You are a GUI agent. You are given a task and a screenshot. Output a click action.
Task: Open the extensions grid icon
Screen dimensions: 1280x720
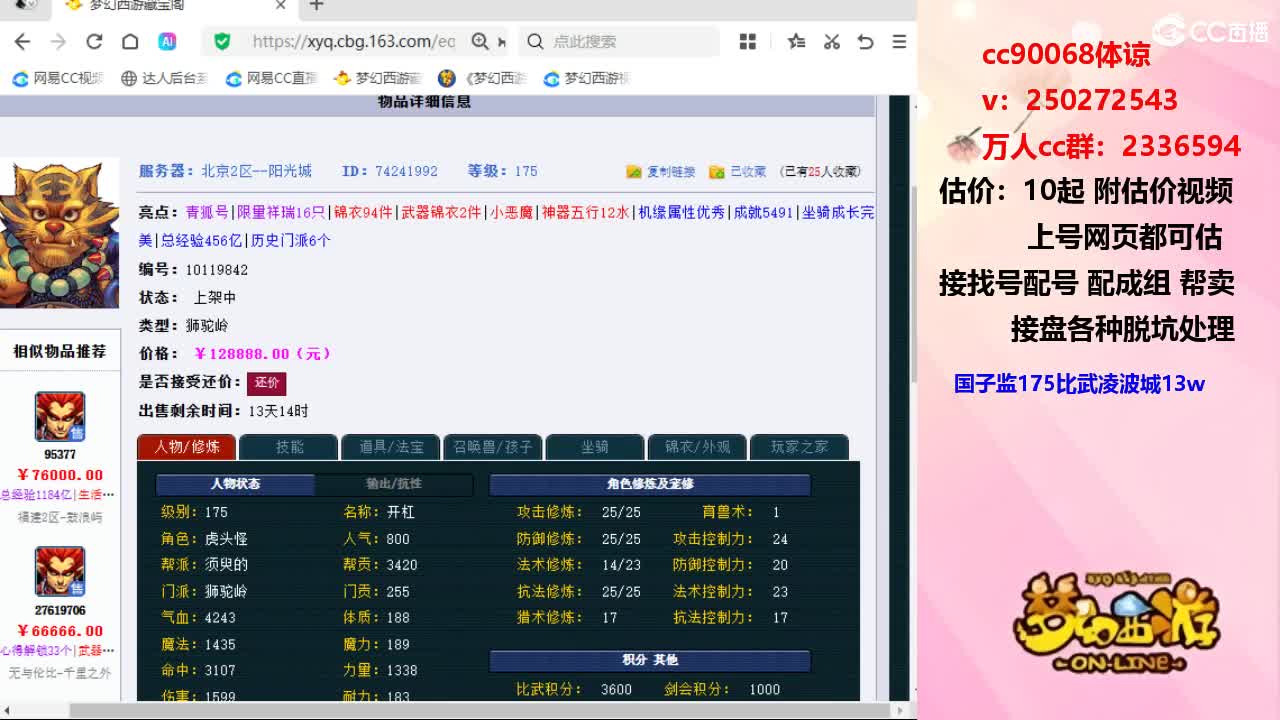(747, 41)
